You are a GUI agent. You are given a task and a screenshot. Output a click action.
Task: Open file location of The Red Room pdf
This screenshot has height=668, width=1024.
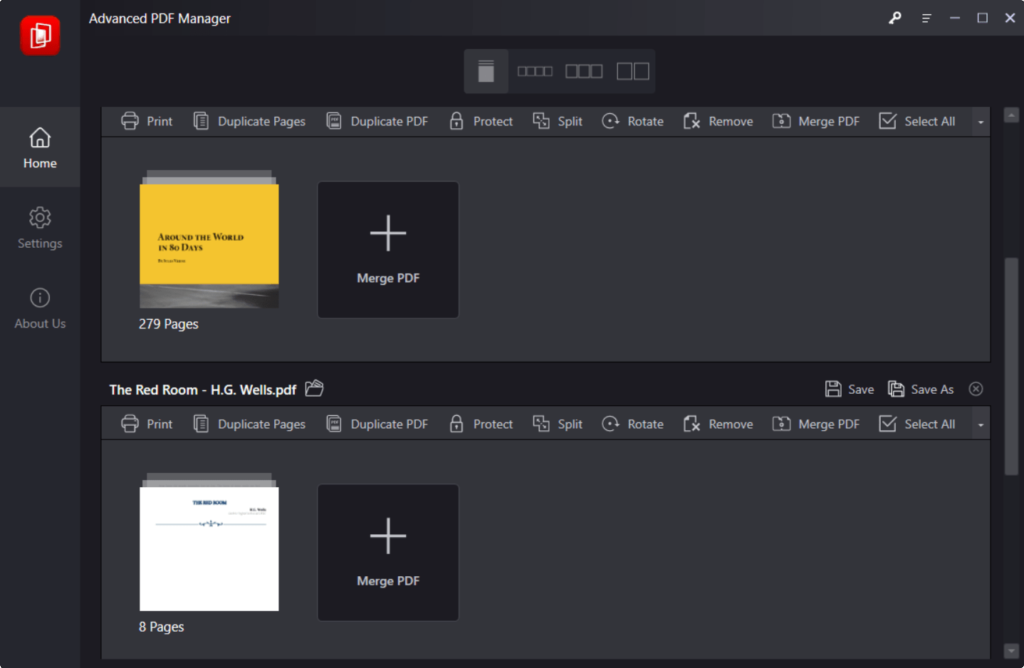pyautogui.click(x=314, y=389)
